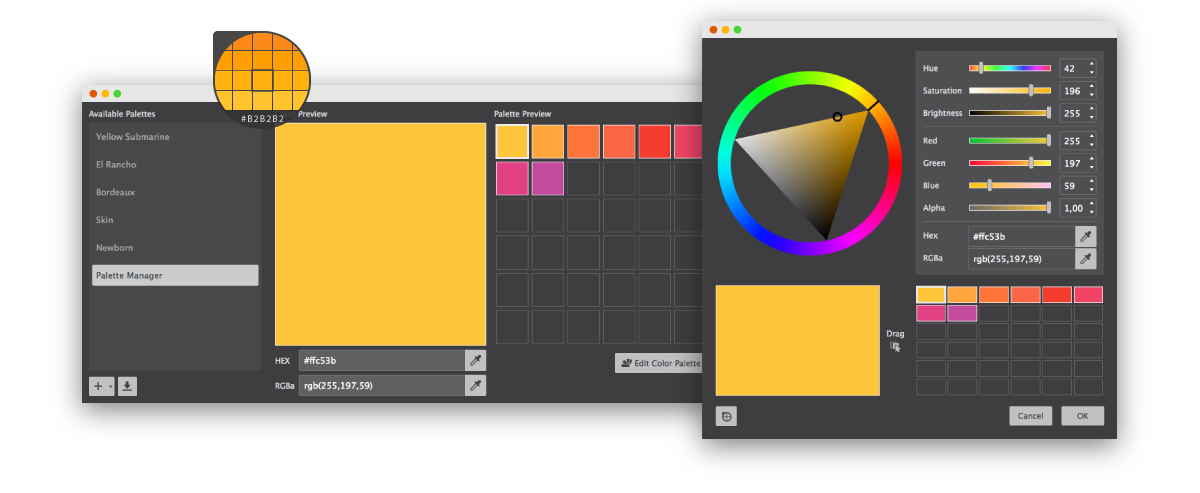Click the Red value stepper arrows
Viewport: 1200px width, 493px height.
tap(1091, 140)
